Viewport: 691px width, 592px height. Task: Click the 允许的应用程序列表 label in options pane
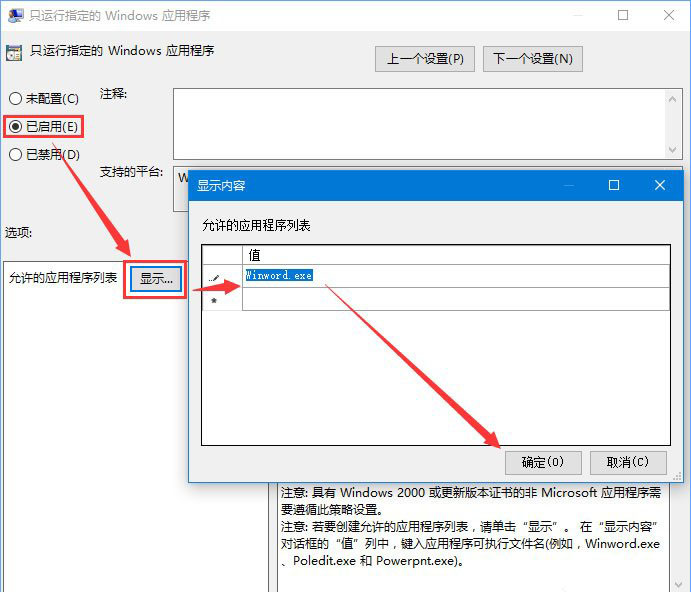[63, 278]
